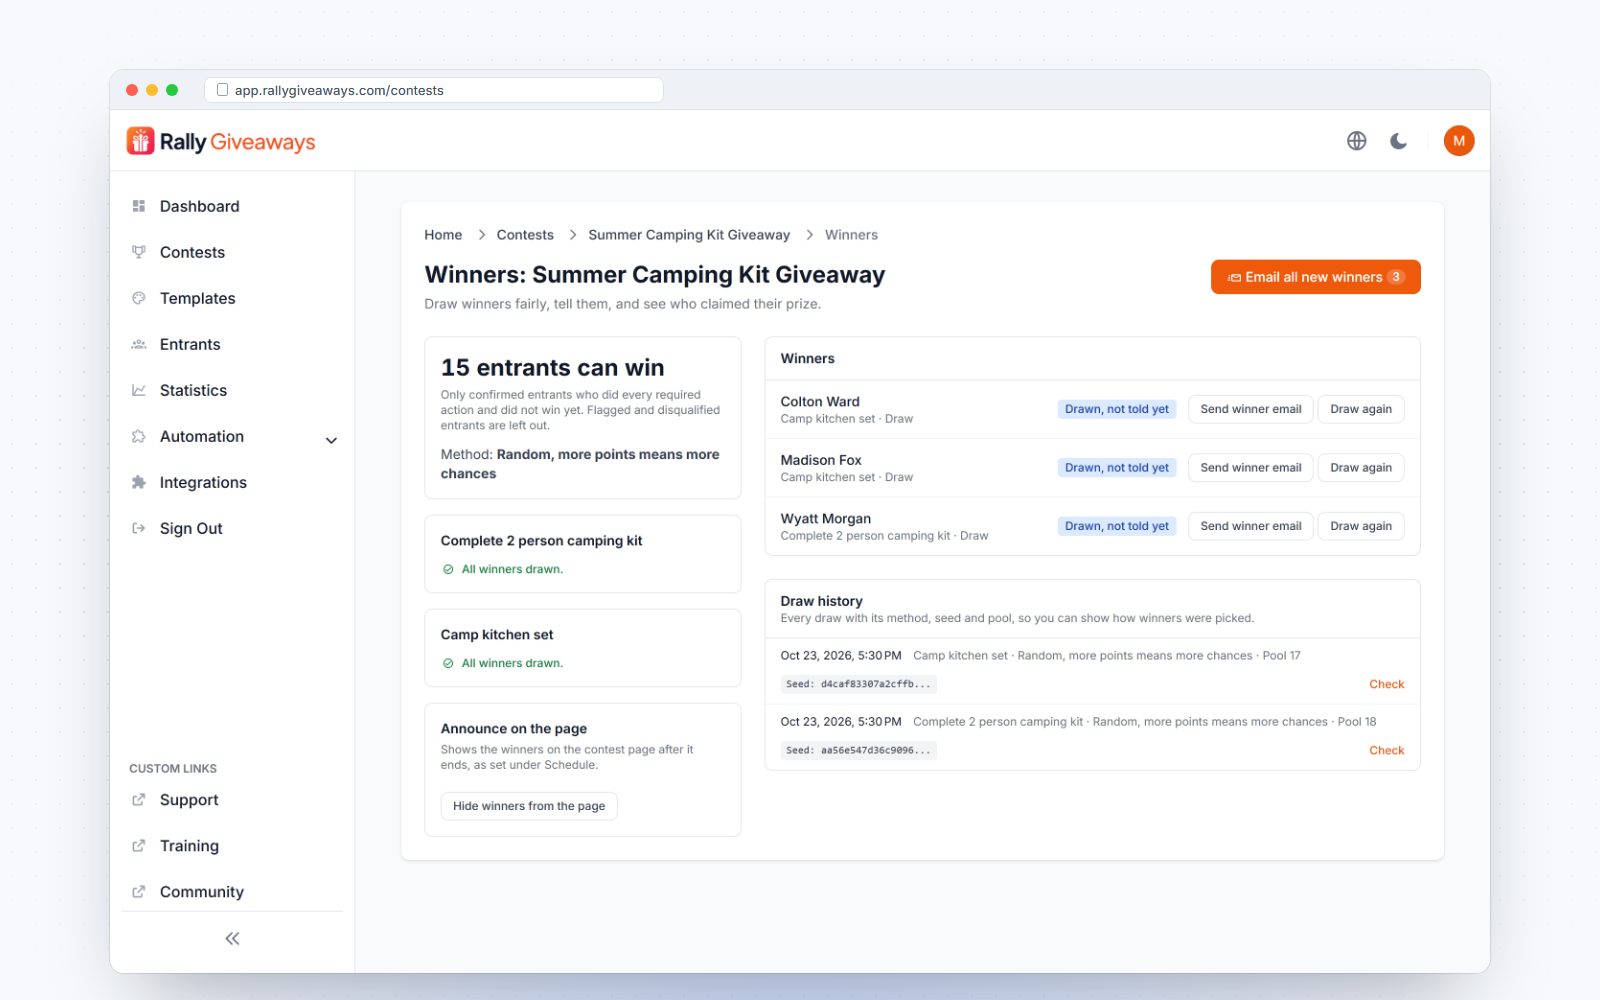Screen dimensions: 1600x1000
Task: Click the Rally Giveaways gift logo
Action: (x=140, y=141)
